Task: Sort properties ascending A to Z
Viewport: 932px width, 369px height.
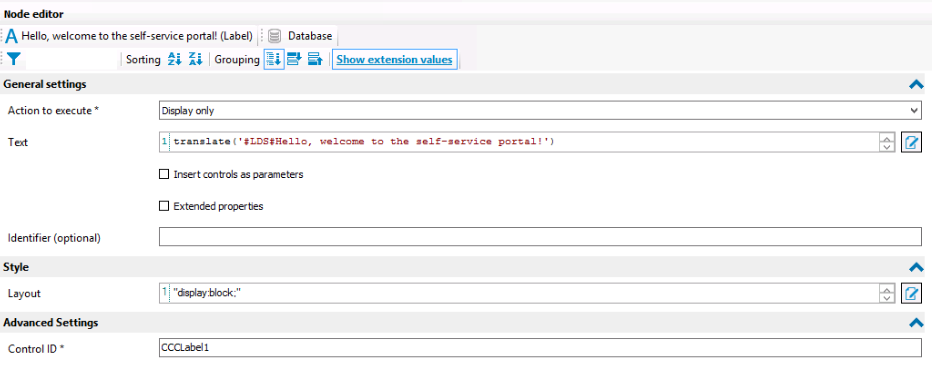Action: pyautogui.click(x=174, y=59)
